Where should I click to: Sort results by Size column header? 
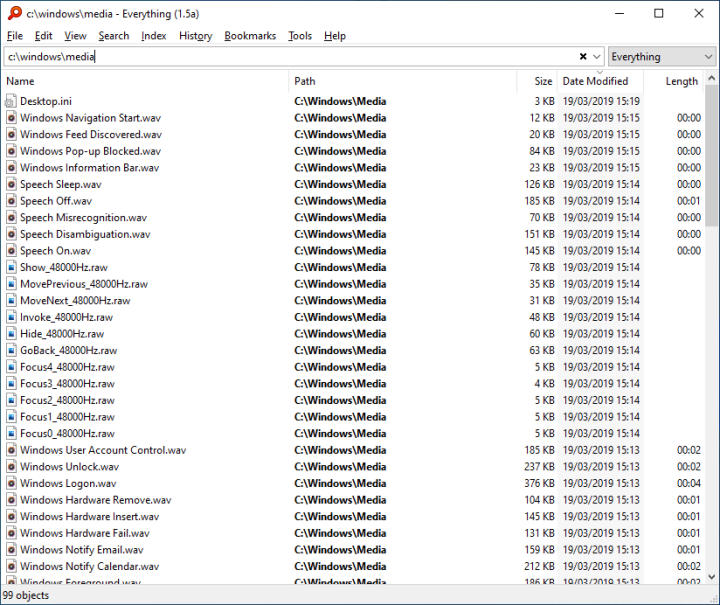coord(542,81)
